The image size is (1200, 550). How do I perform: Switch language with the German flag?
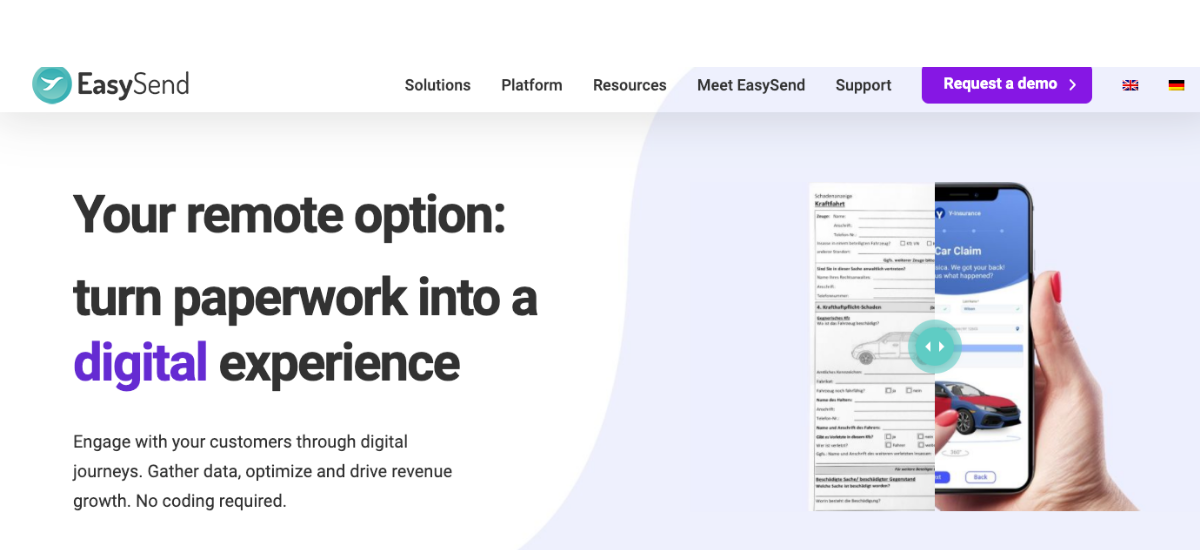(x=1176, y=85)
